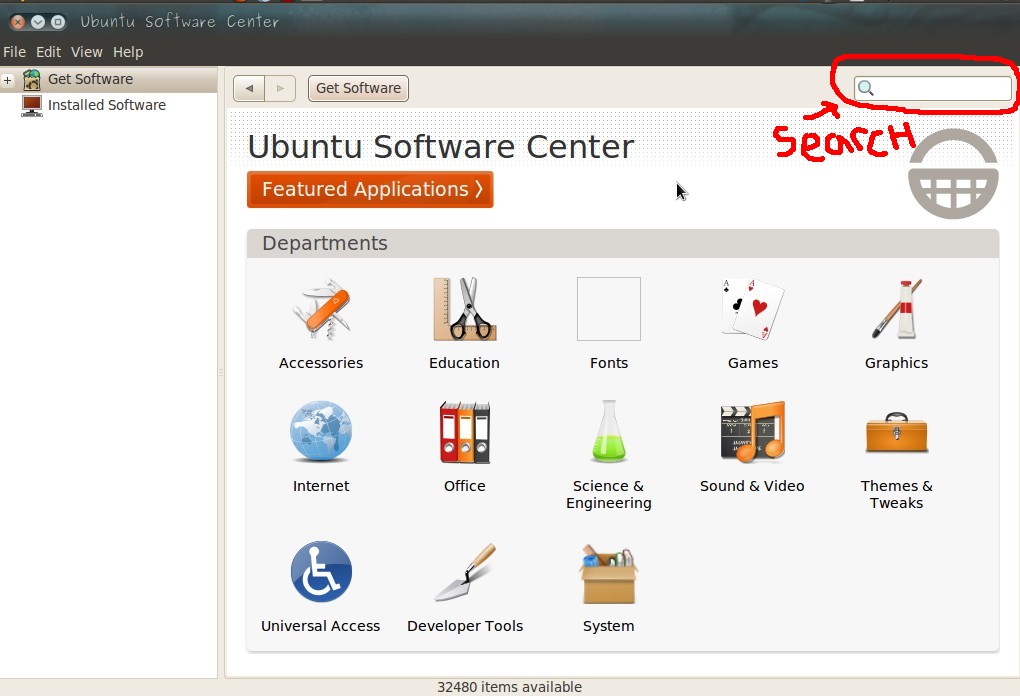The height and width of the screenshot is (696, 1020).
Task: Open the Games playing cards icon
Action: (x=753, y=309)
